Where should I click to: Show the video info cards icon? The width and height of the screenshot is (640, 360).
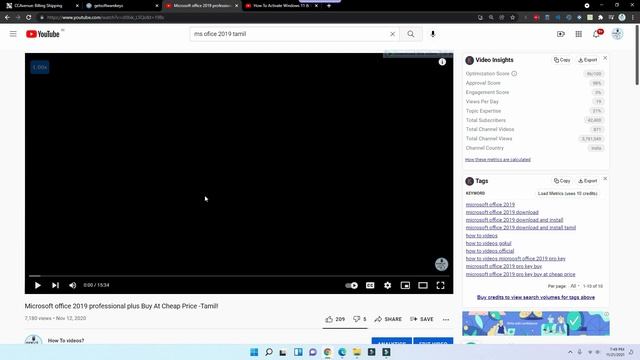(x=442, y=62)
